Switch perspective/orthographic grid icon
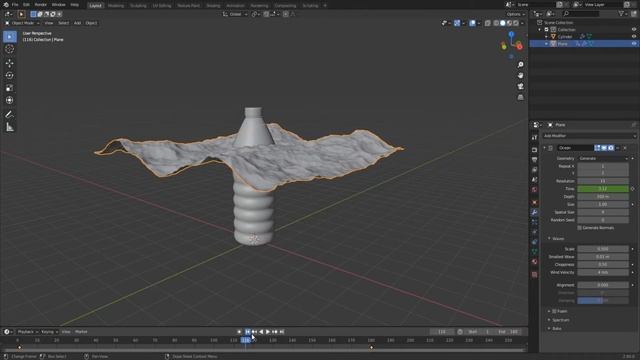640x360 pixels. pos(520,98)
